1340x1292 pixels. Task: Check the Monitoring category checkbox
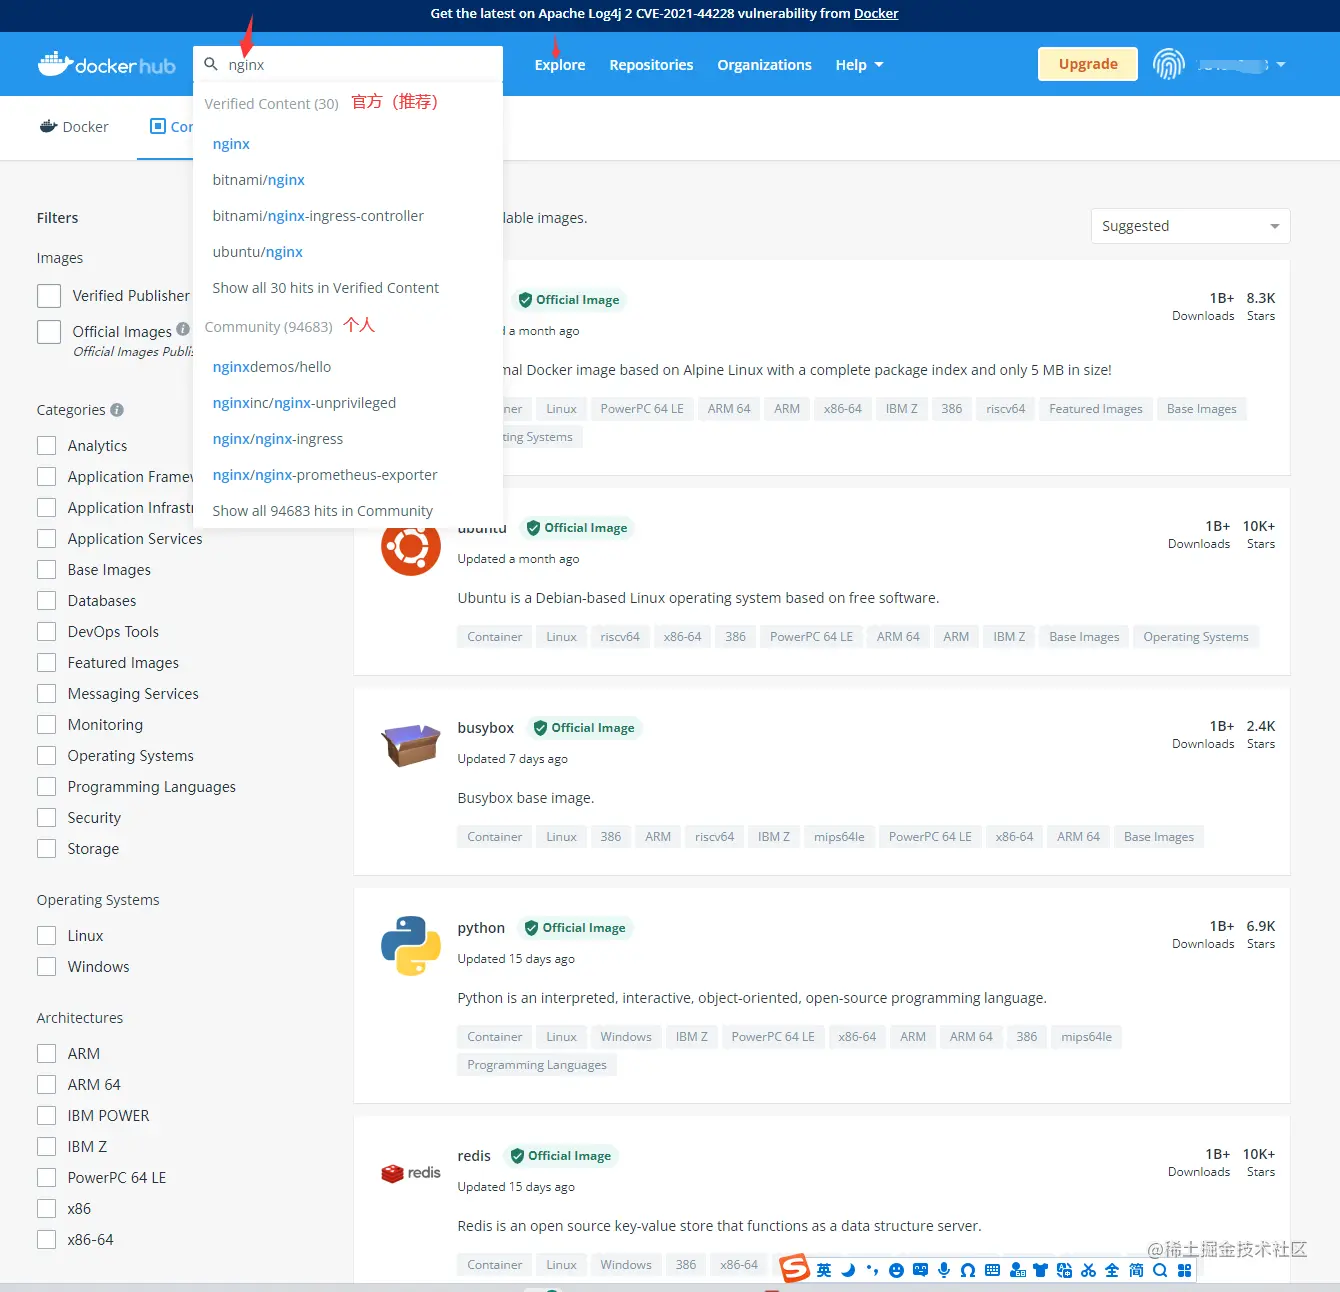click(46, 724)
